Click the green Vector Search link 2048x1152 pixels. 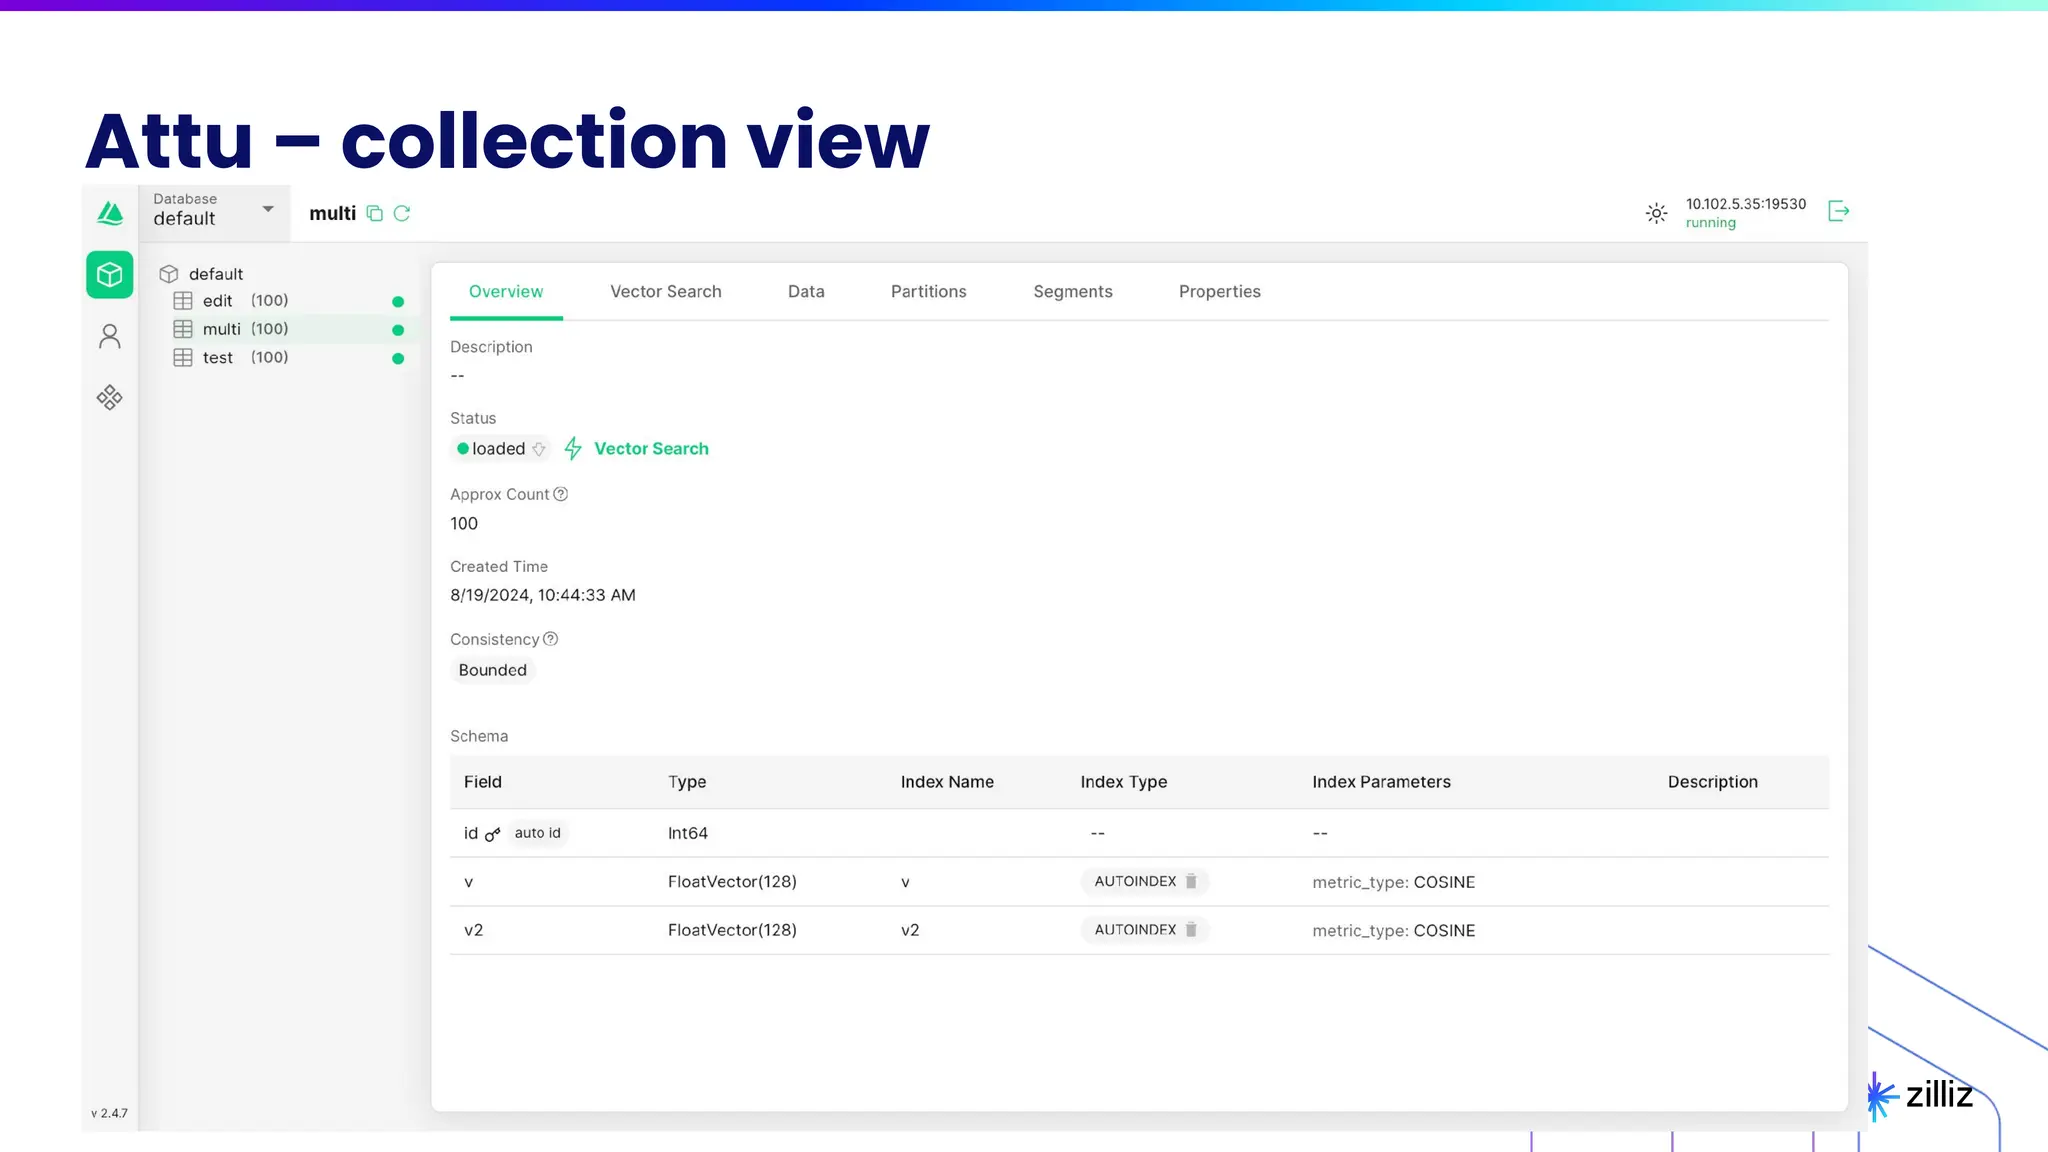[x=651, y=449]
